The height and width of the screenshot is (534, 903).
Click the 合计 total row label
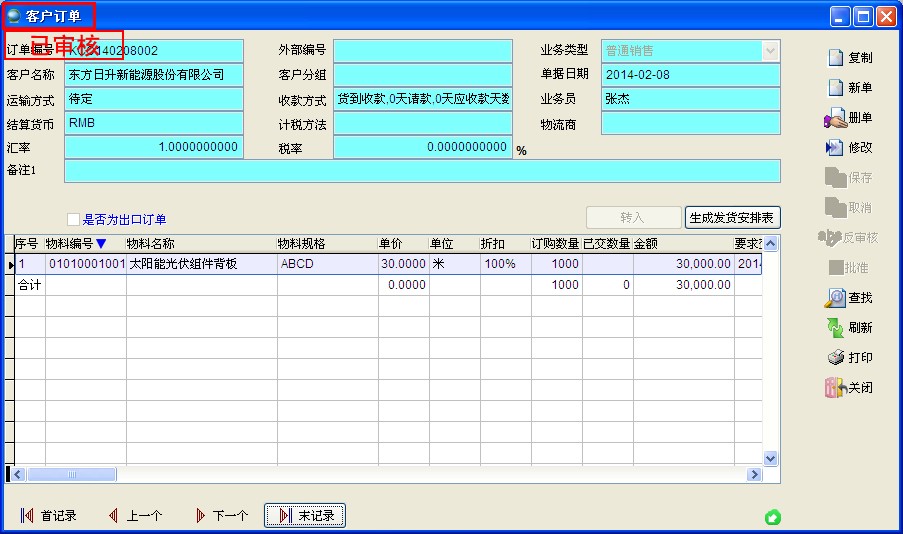29,285
